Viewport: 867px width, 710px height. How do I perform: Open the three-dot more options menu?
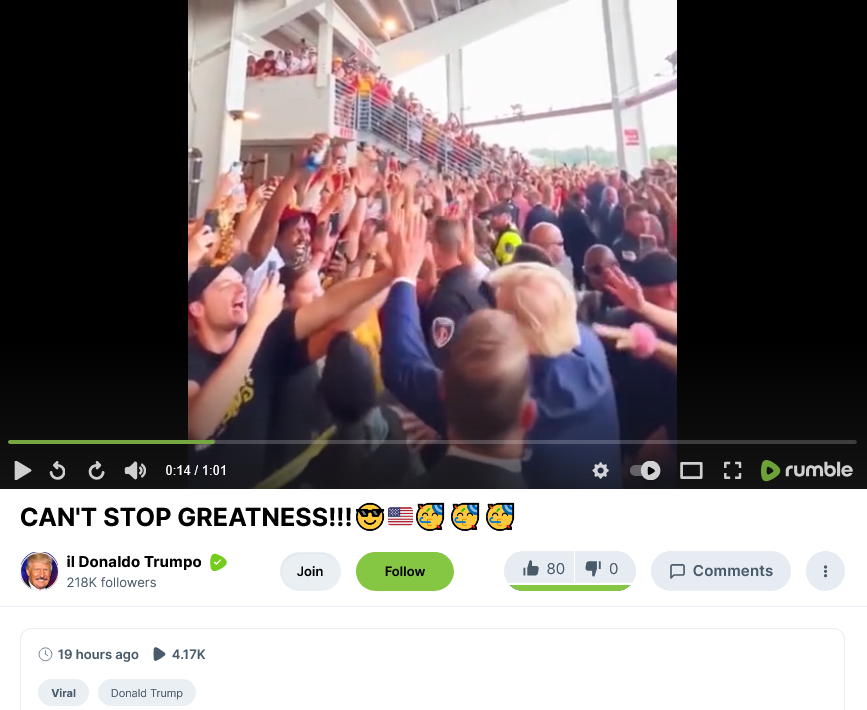[825, 571]
